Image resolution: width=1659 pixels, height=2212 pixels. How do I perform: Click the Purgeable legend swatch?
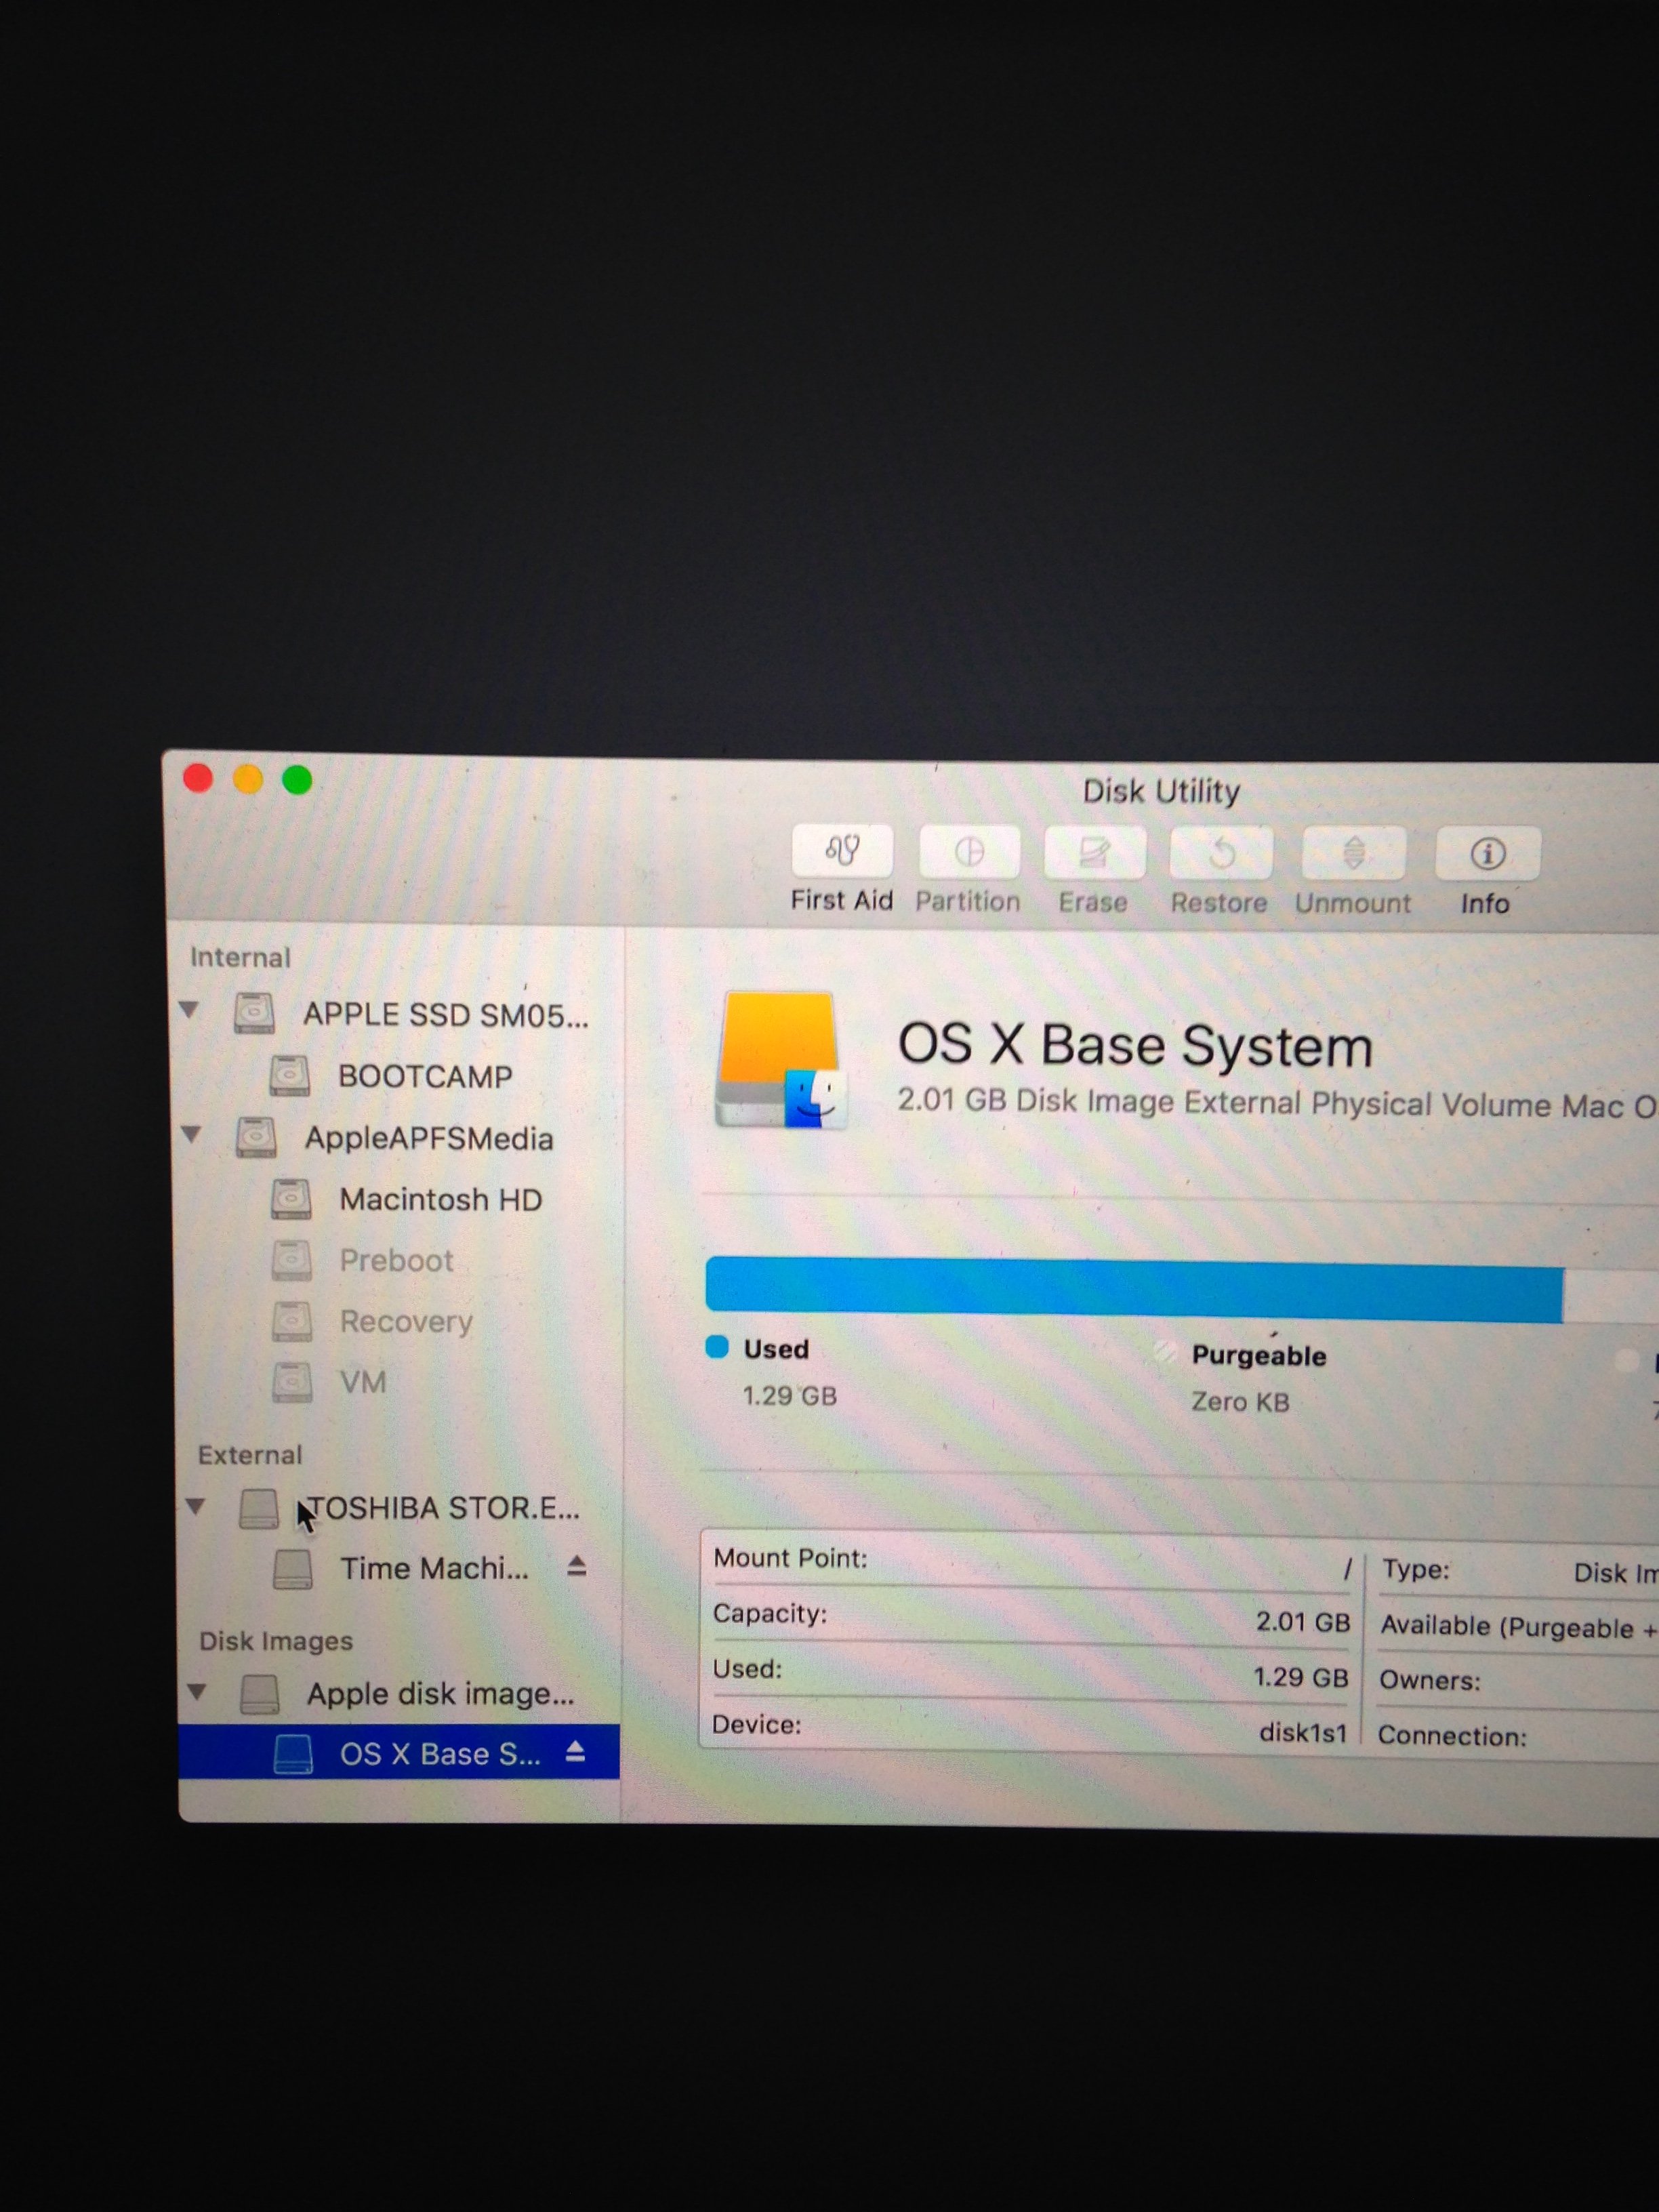click(x=1164, y=1353)
